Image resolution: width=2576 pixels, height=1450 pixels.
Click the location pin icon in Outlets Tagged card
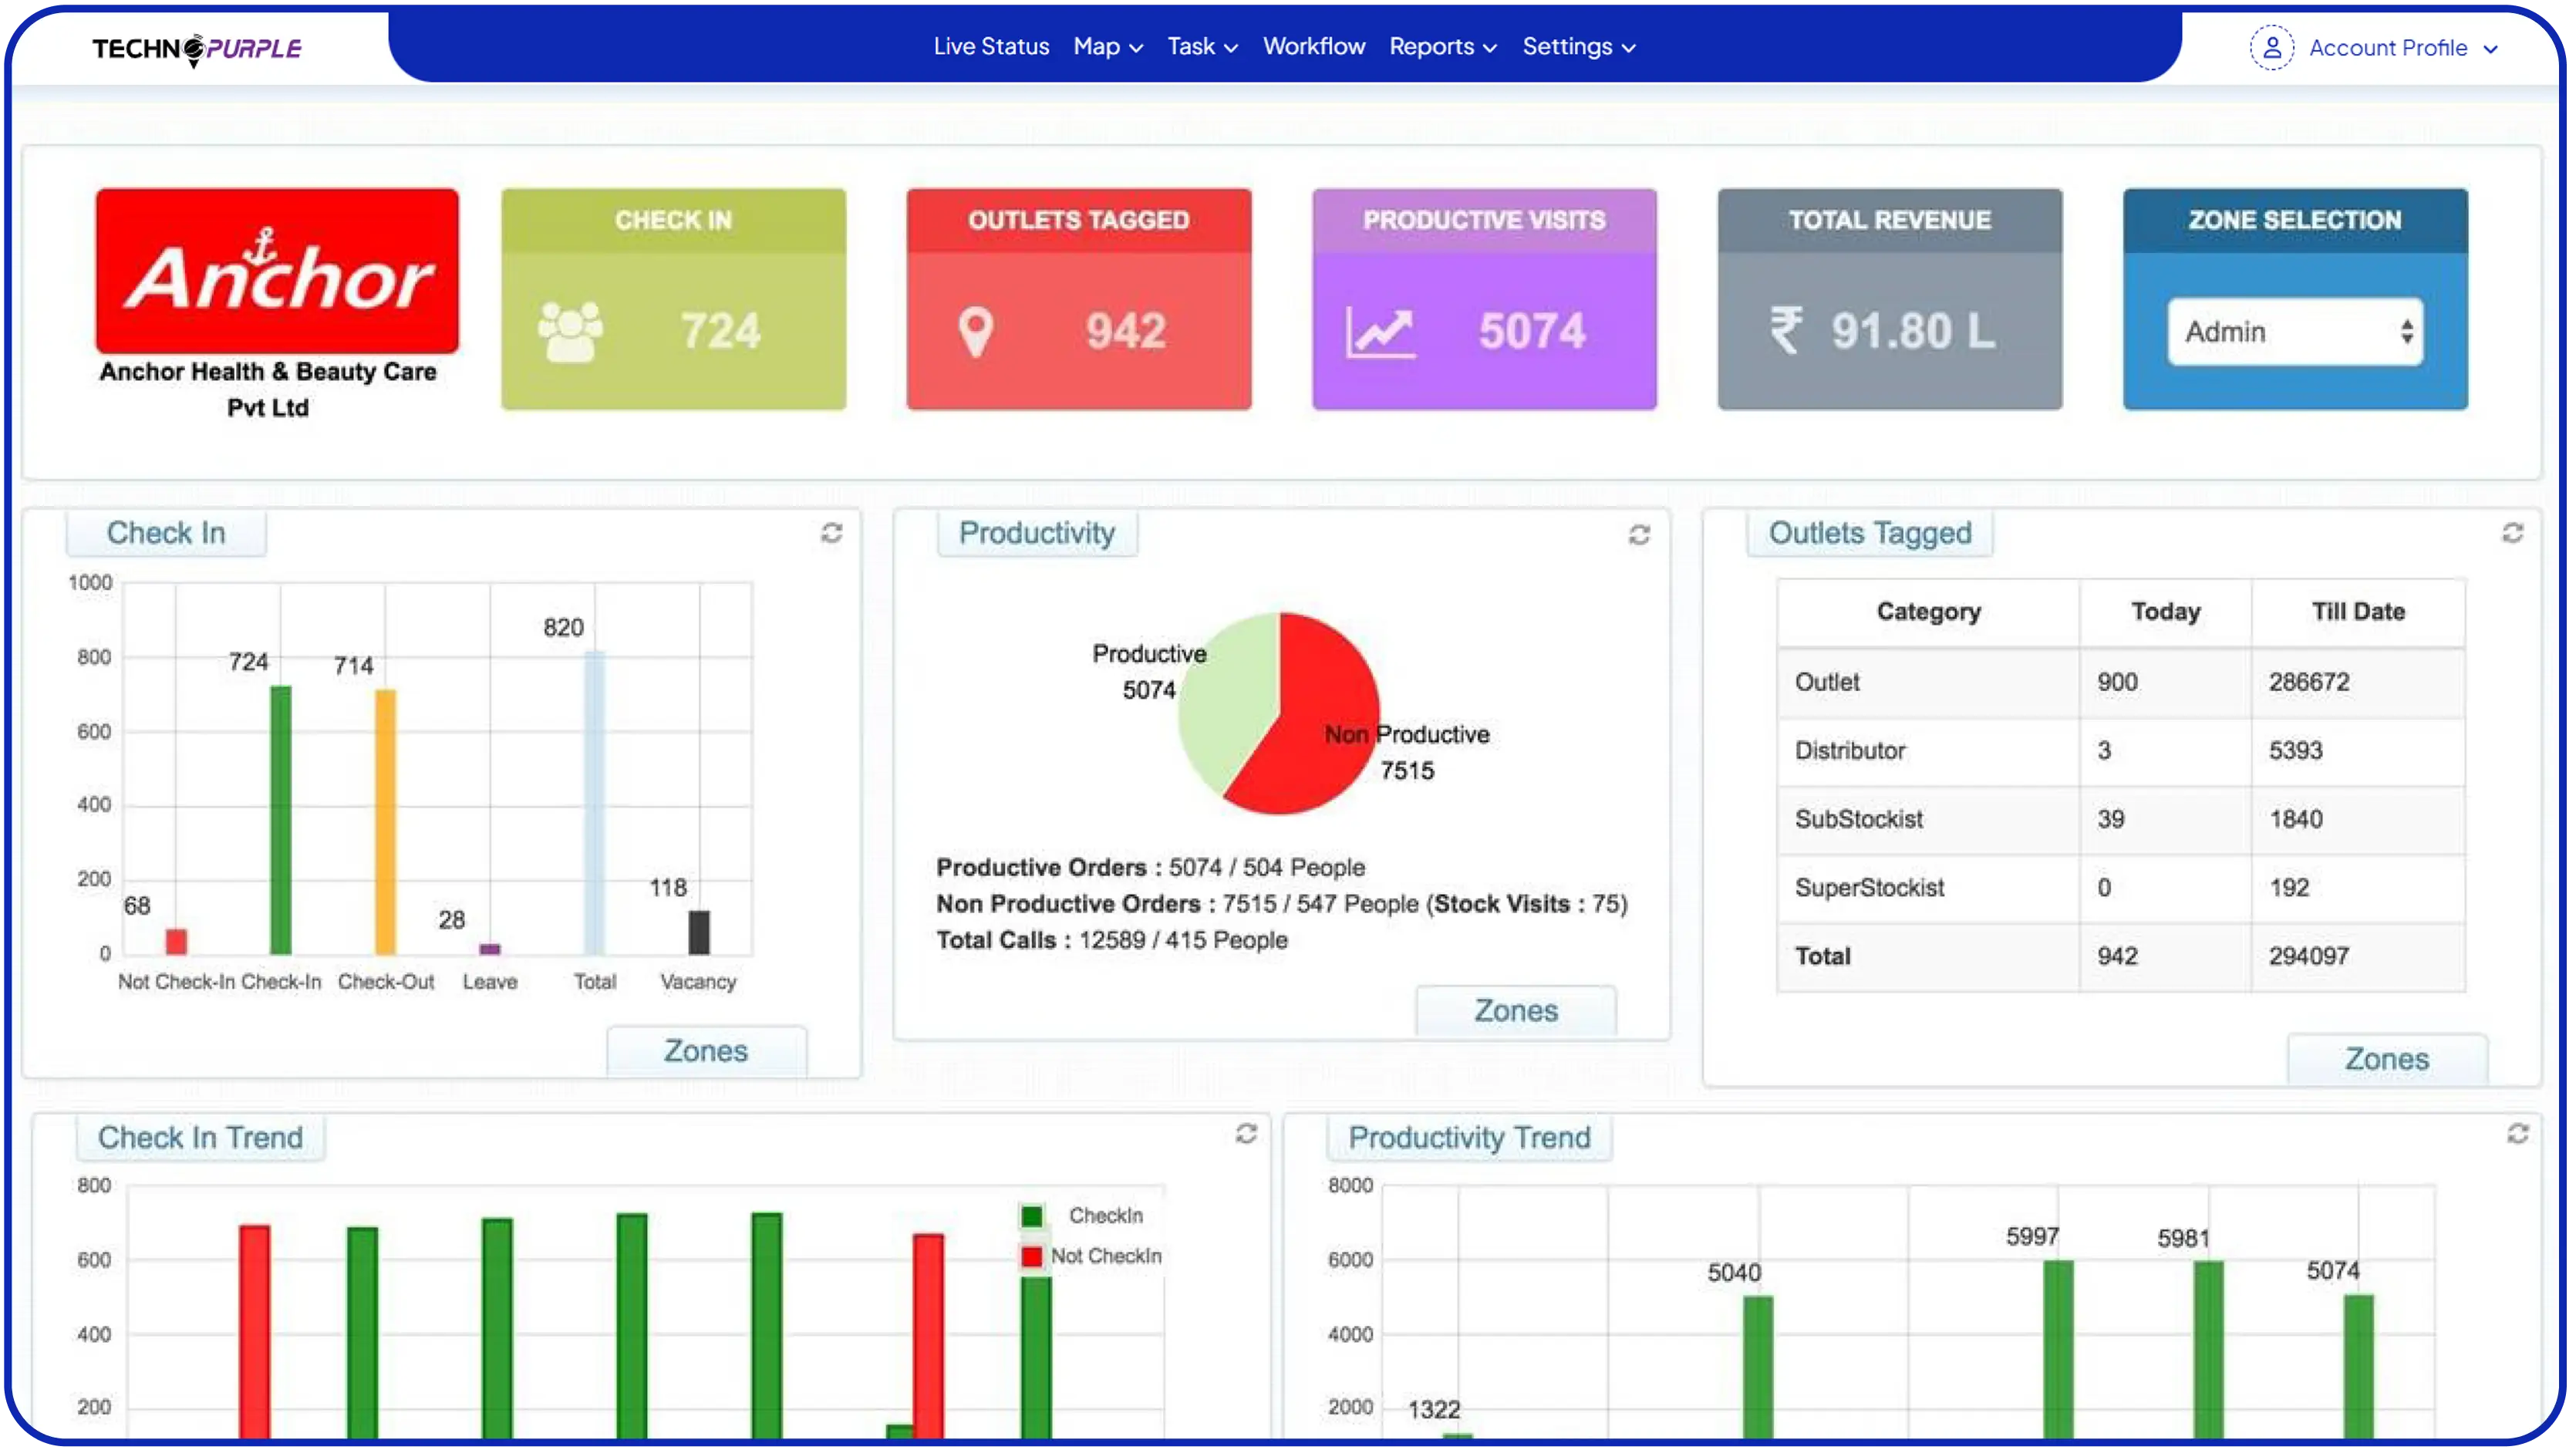click(975, 331)
